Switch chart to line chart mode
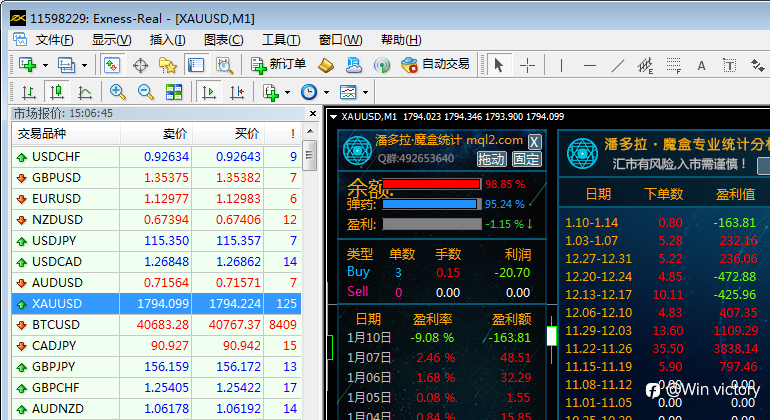Viewport: 770px width, 420px height. click(85, 92)
